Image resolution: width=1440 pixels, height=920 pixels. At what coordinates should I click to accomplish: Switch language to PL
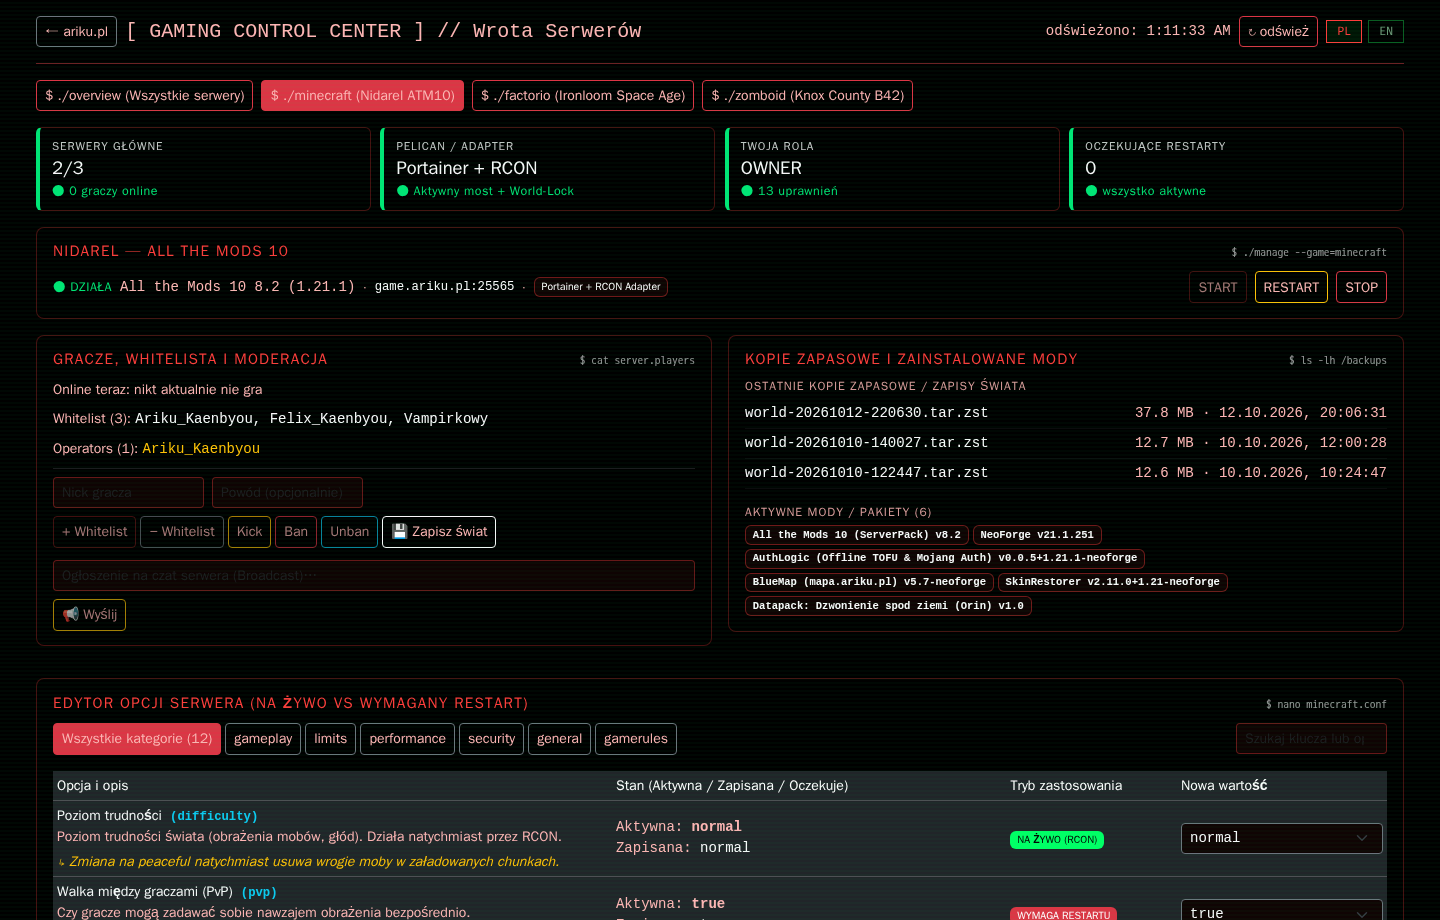coord(1344,31)
